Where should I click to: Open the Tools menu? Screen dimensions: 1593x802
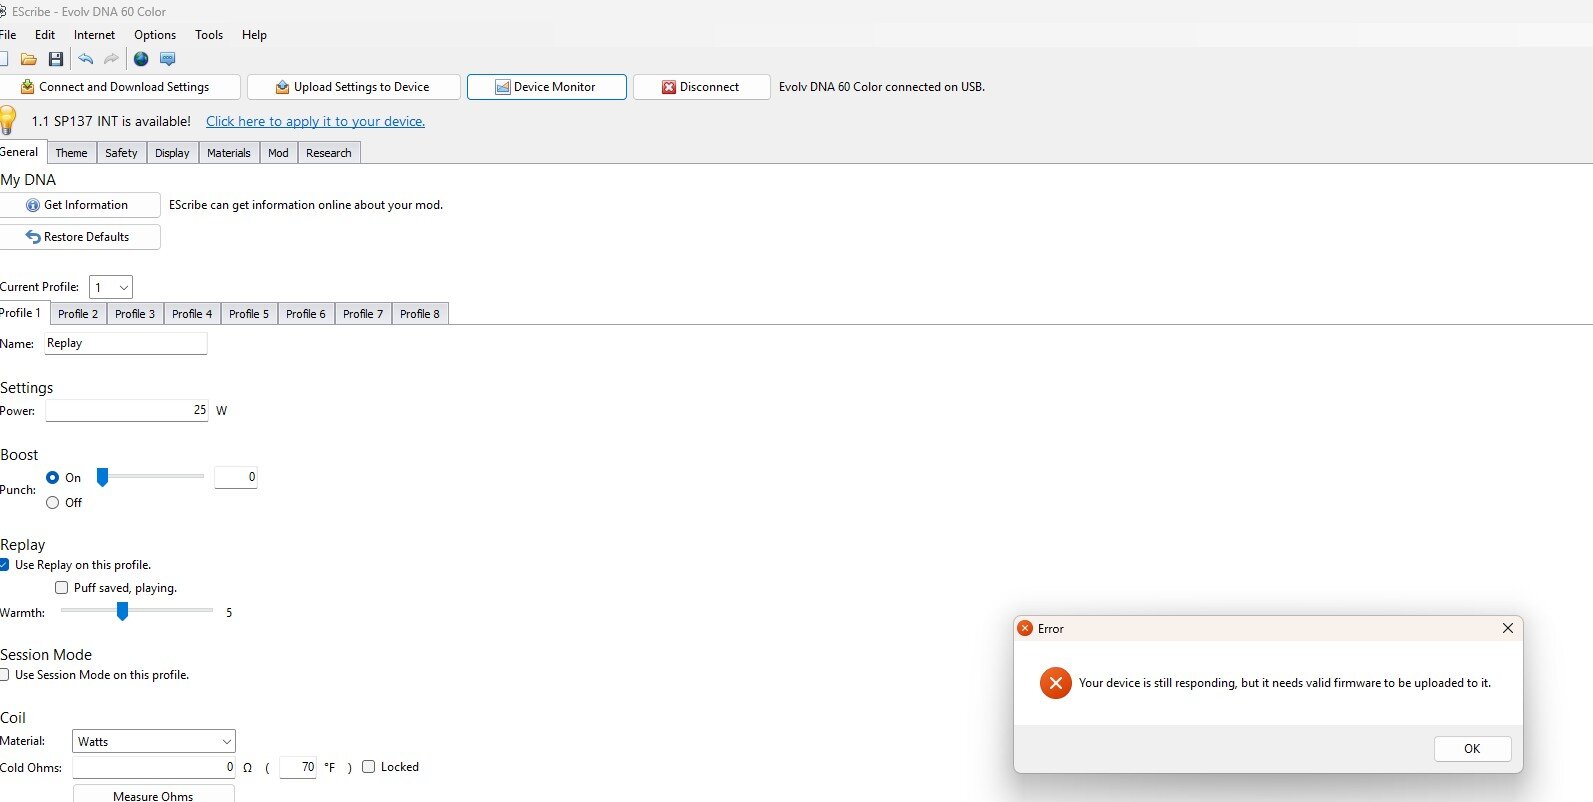209,35
